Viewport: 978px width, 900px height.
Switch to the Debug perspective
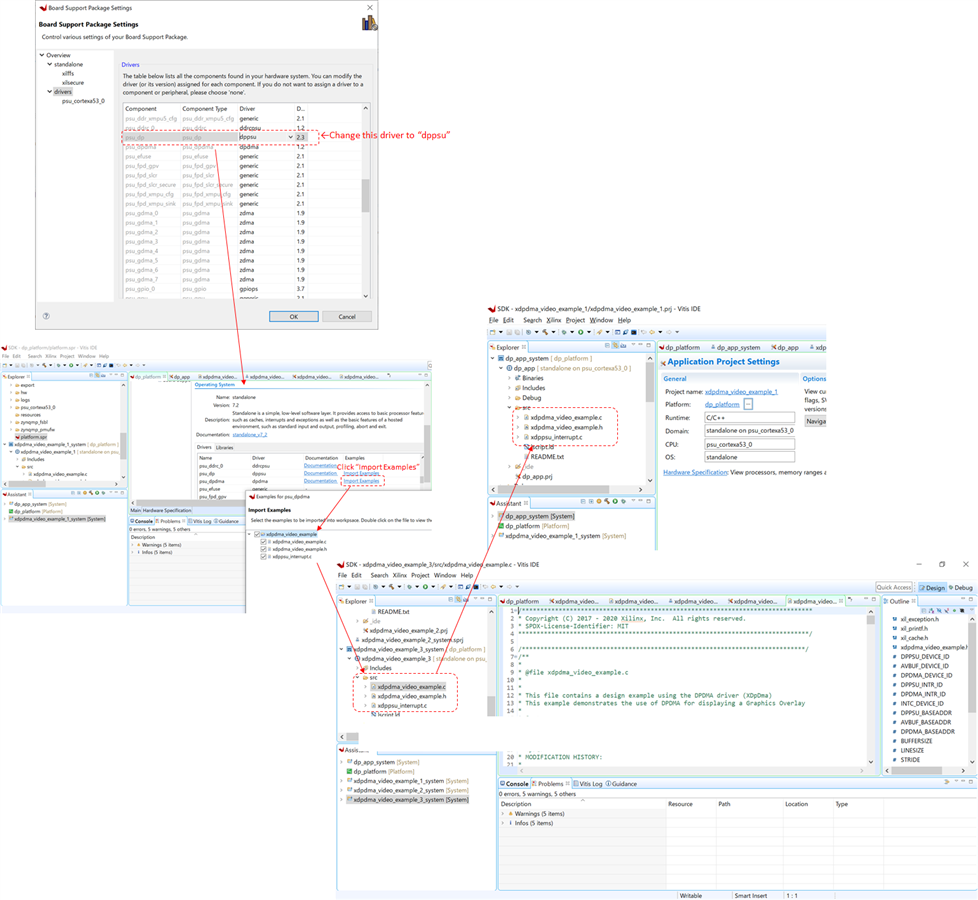(959, 588)
